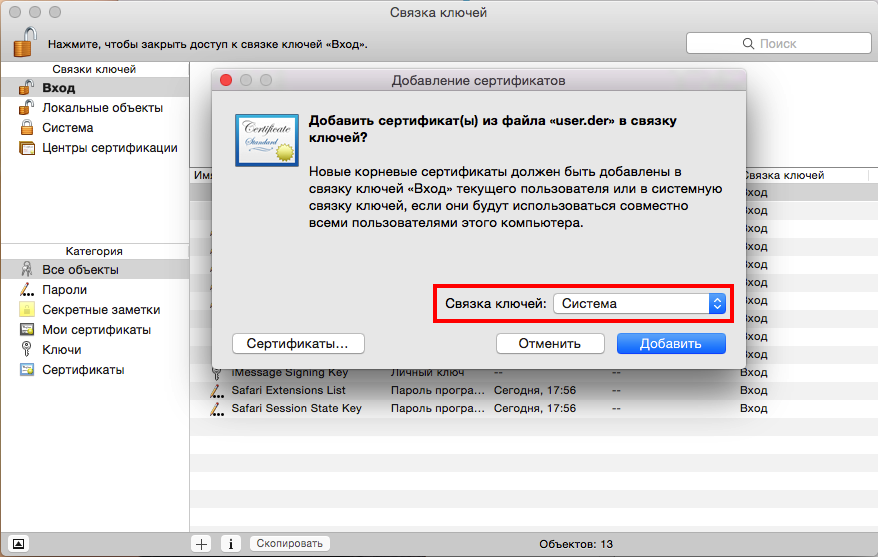Select the iMessage Signing Key row
Image resolution: width=878 pixels, height=557 pixels.
534,372
